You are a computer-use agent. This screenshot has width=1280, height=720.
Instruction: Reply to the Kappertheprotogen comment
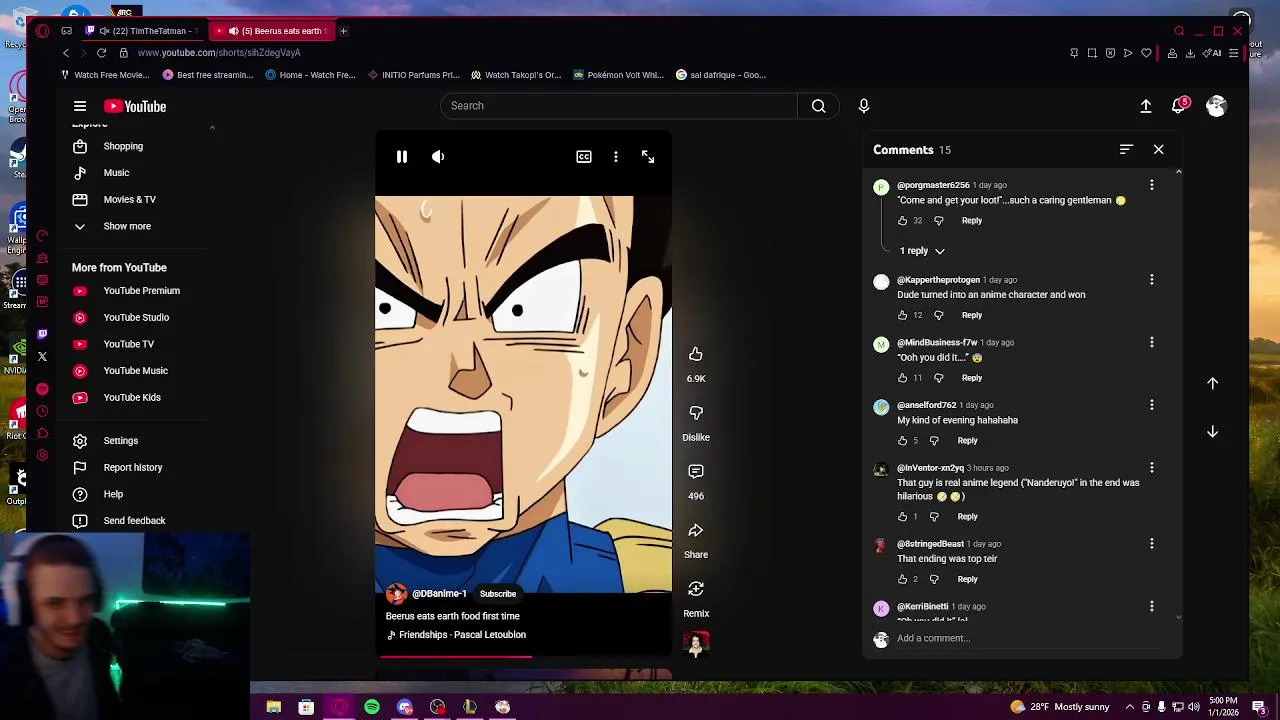click(x=972, y=316)
